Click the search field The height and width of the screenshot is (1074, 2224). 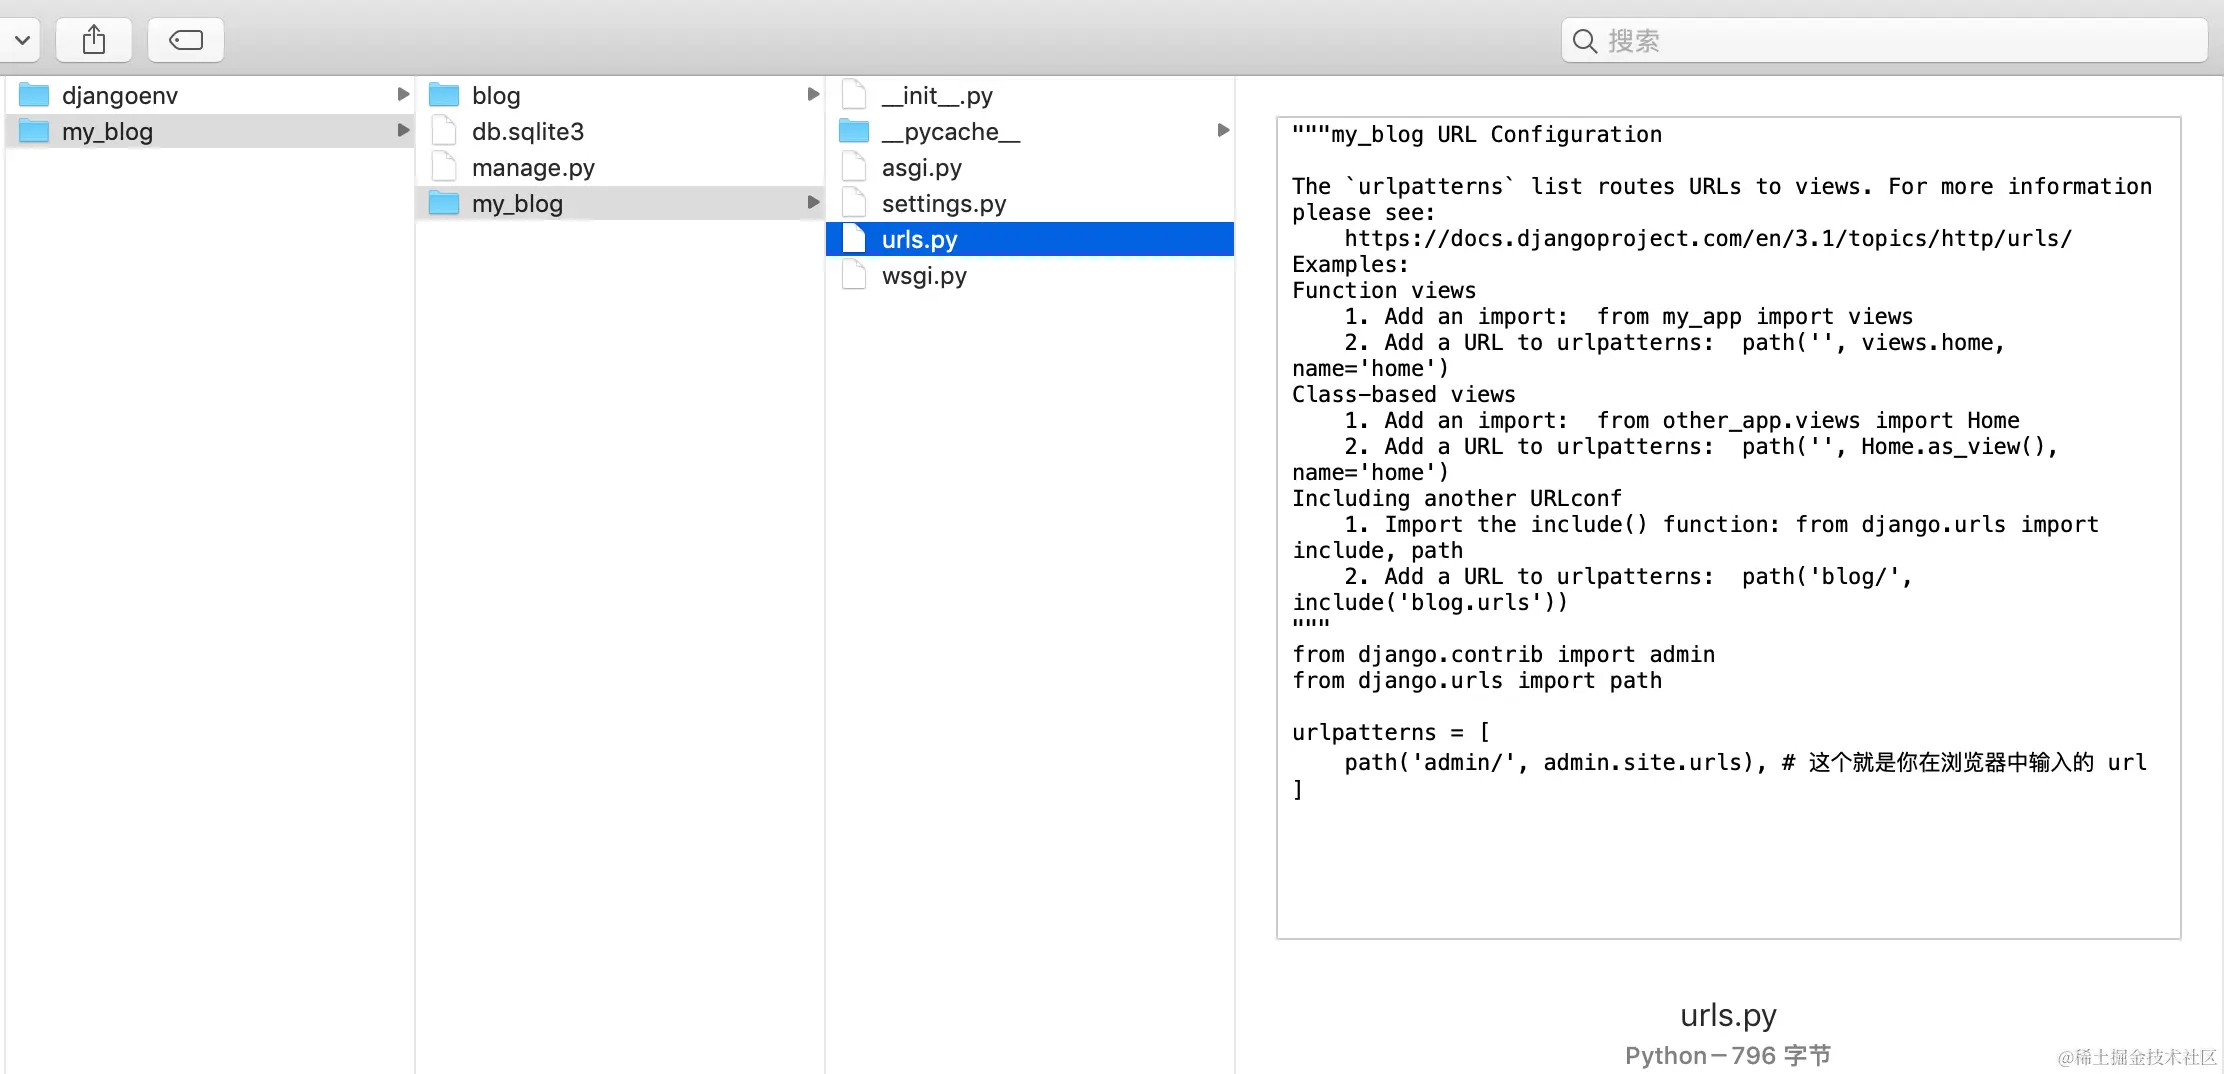(1884, 40)
